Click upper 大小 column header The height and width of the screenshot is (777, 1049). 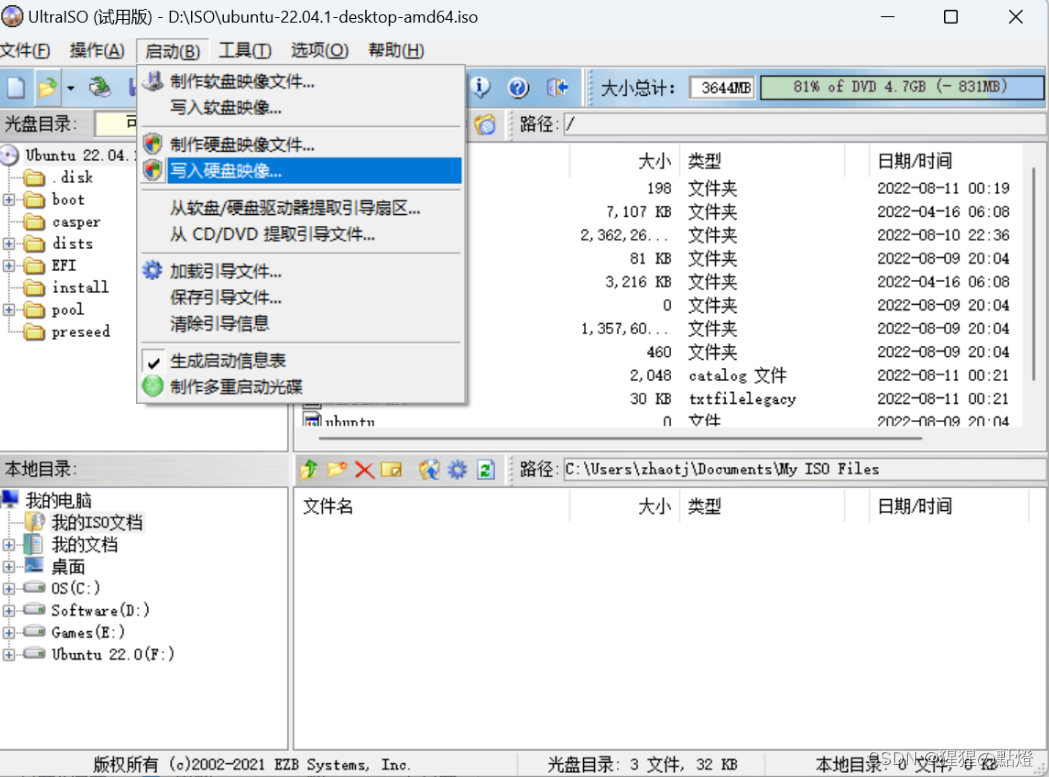coord(624,161)
